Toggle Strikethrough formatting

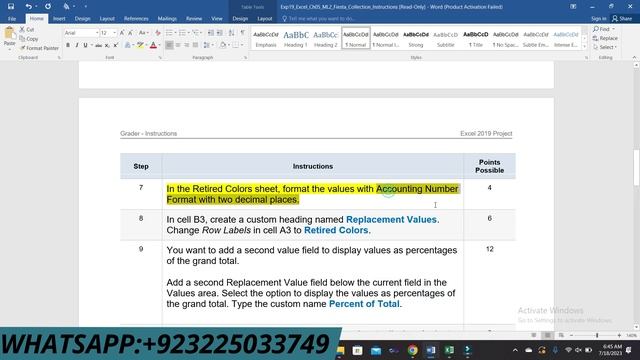click(98, 45)
